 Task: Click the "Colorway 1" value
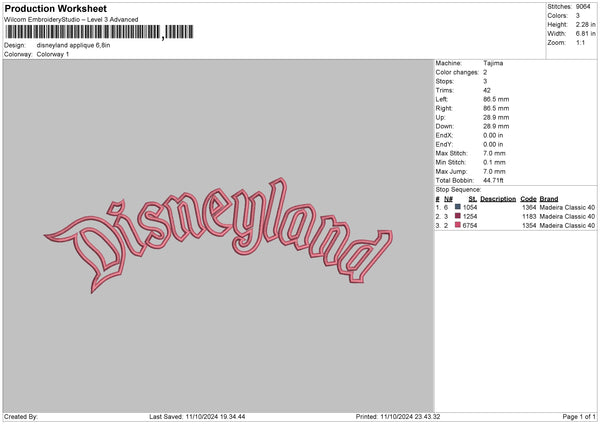pos(53,54)
